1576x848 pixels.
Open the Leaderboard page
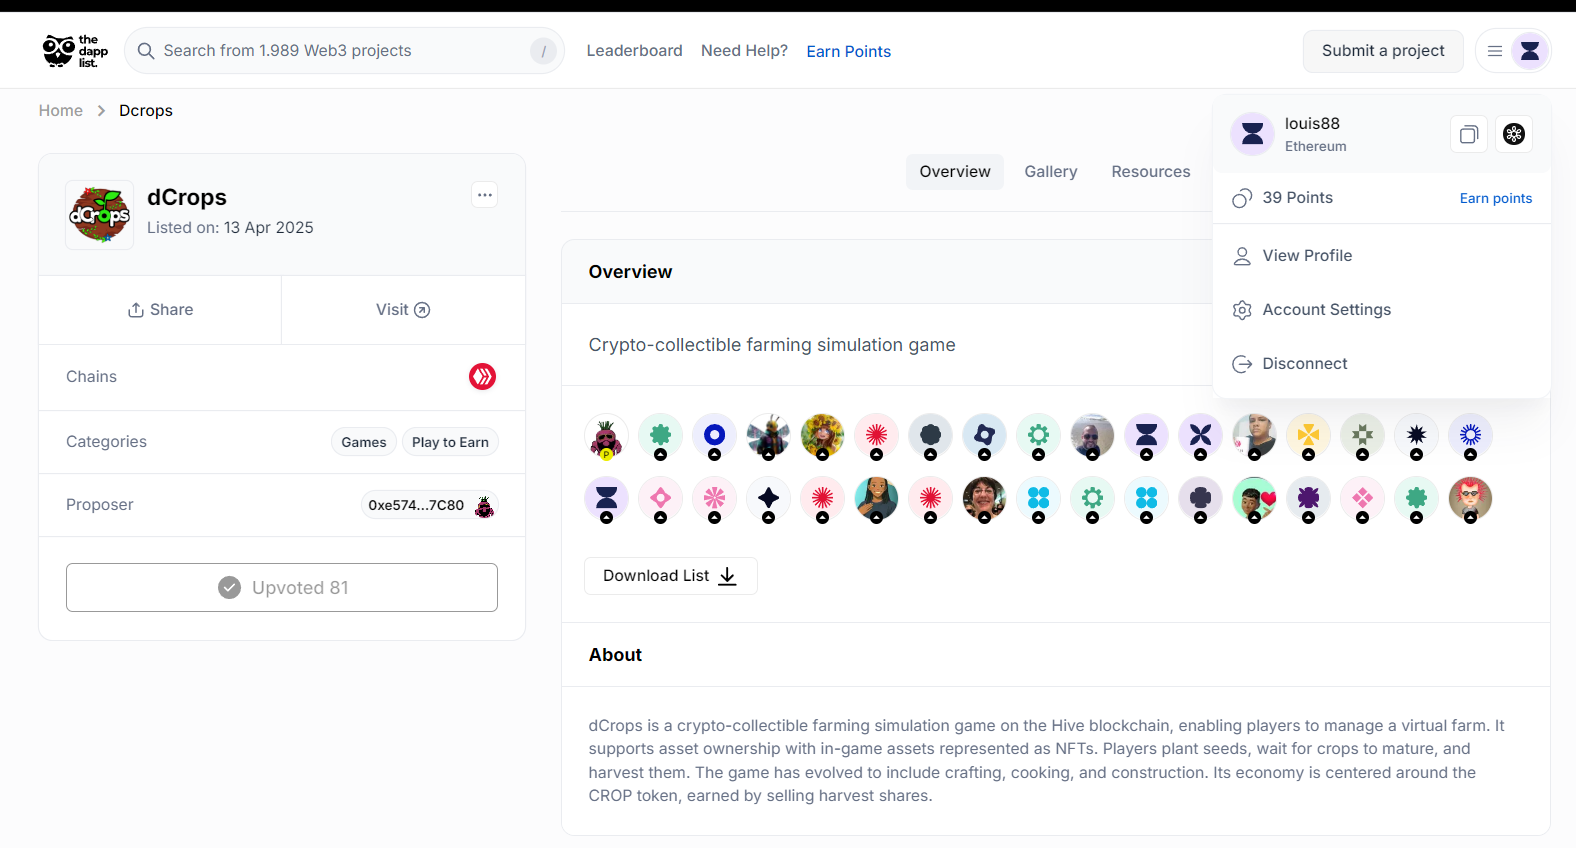click(x=635, y=51)
